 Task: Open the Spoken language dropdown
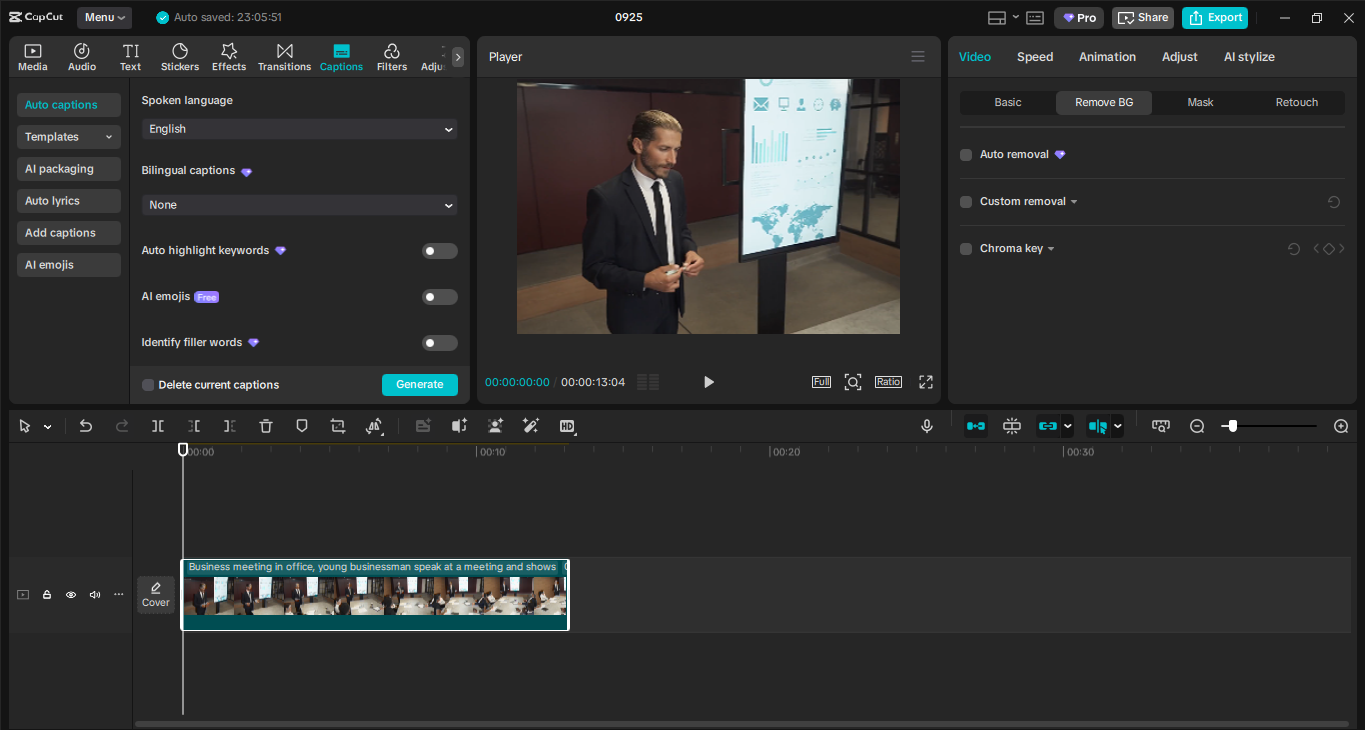pos(299,129)
